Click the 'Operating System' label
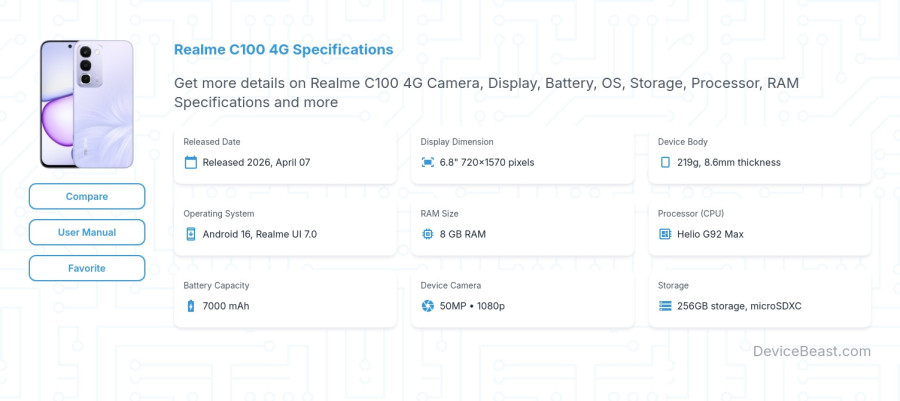 click(x=219, y=213)
